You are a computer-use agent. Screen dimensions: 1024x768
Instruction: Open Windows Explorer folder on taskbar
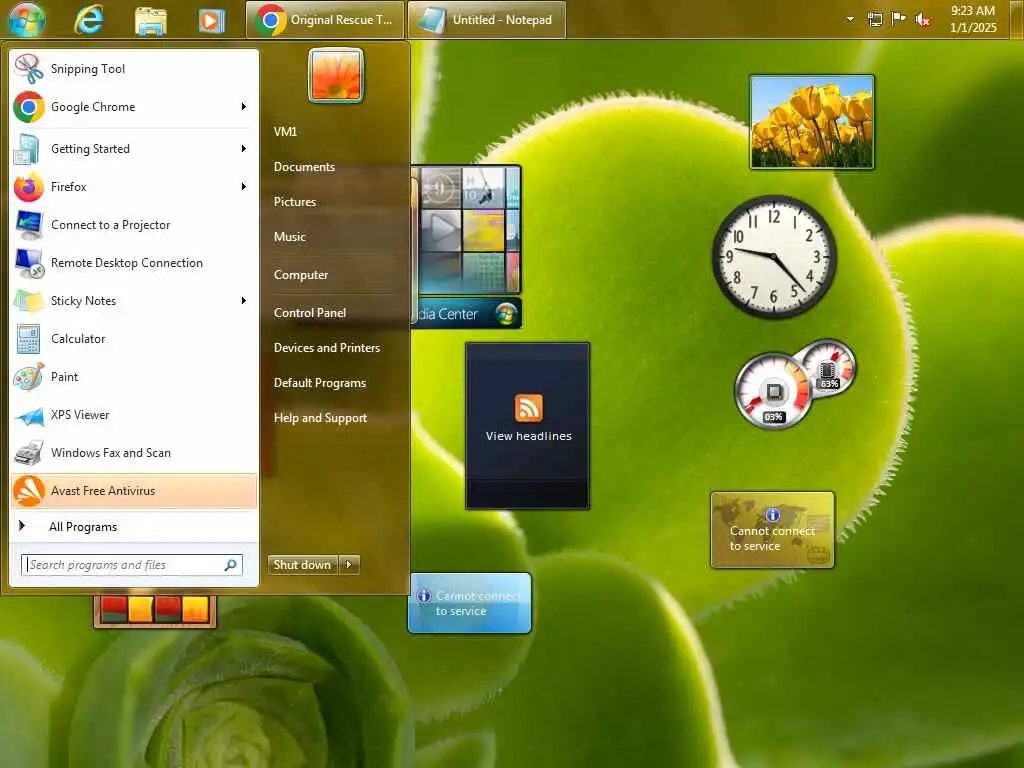pyautogui.click(x=150, y=20)
